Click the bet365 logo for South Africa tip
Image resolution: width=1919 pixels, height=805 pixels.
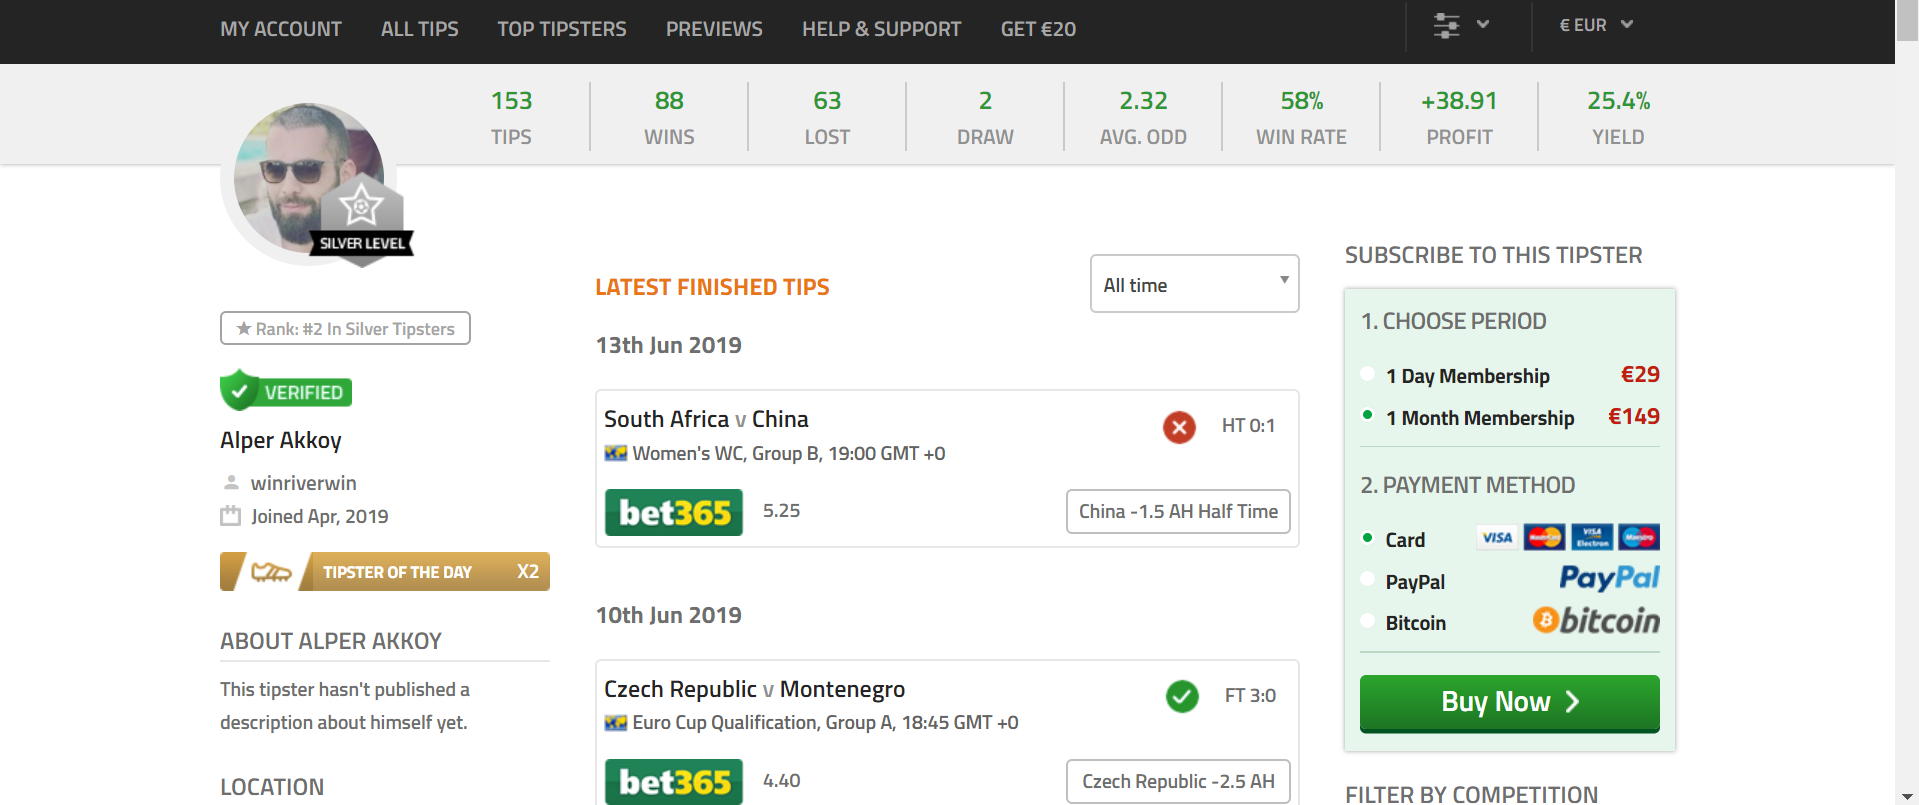click(674, 513)
